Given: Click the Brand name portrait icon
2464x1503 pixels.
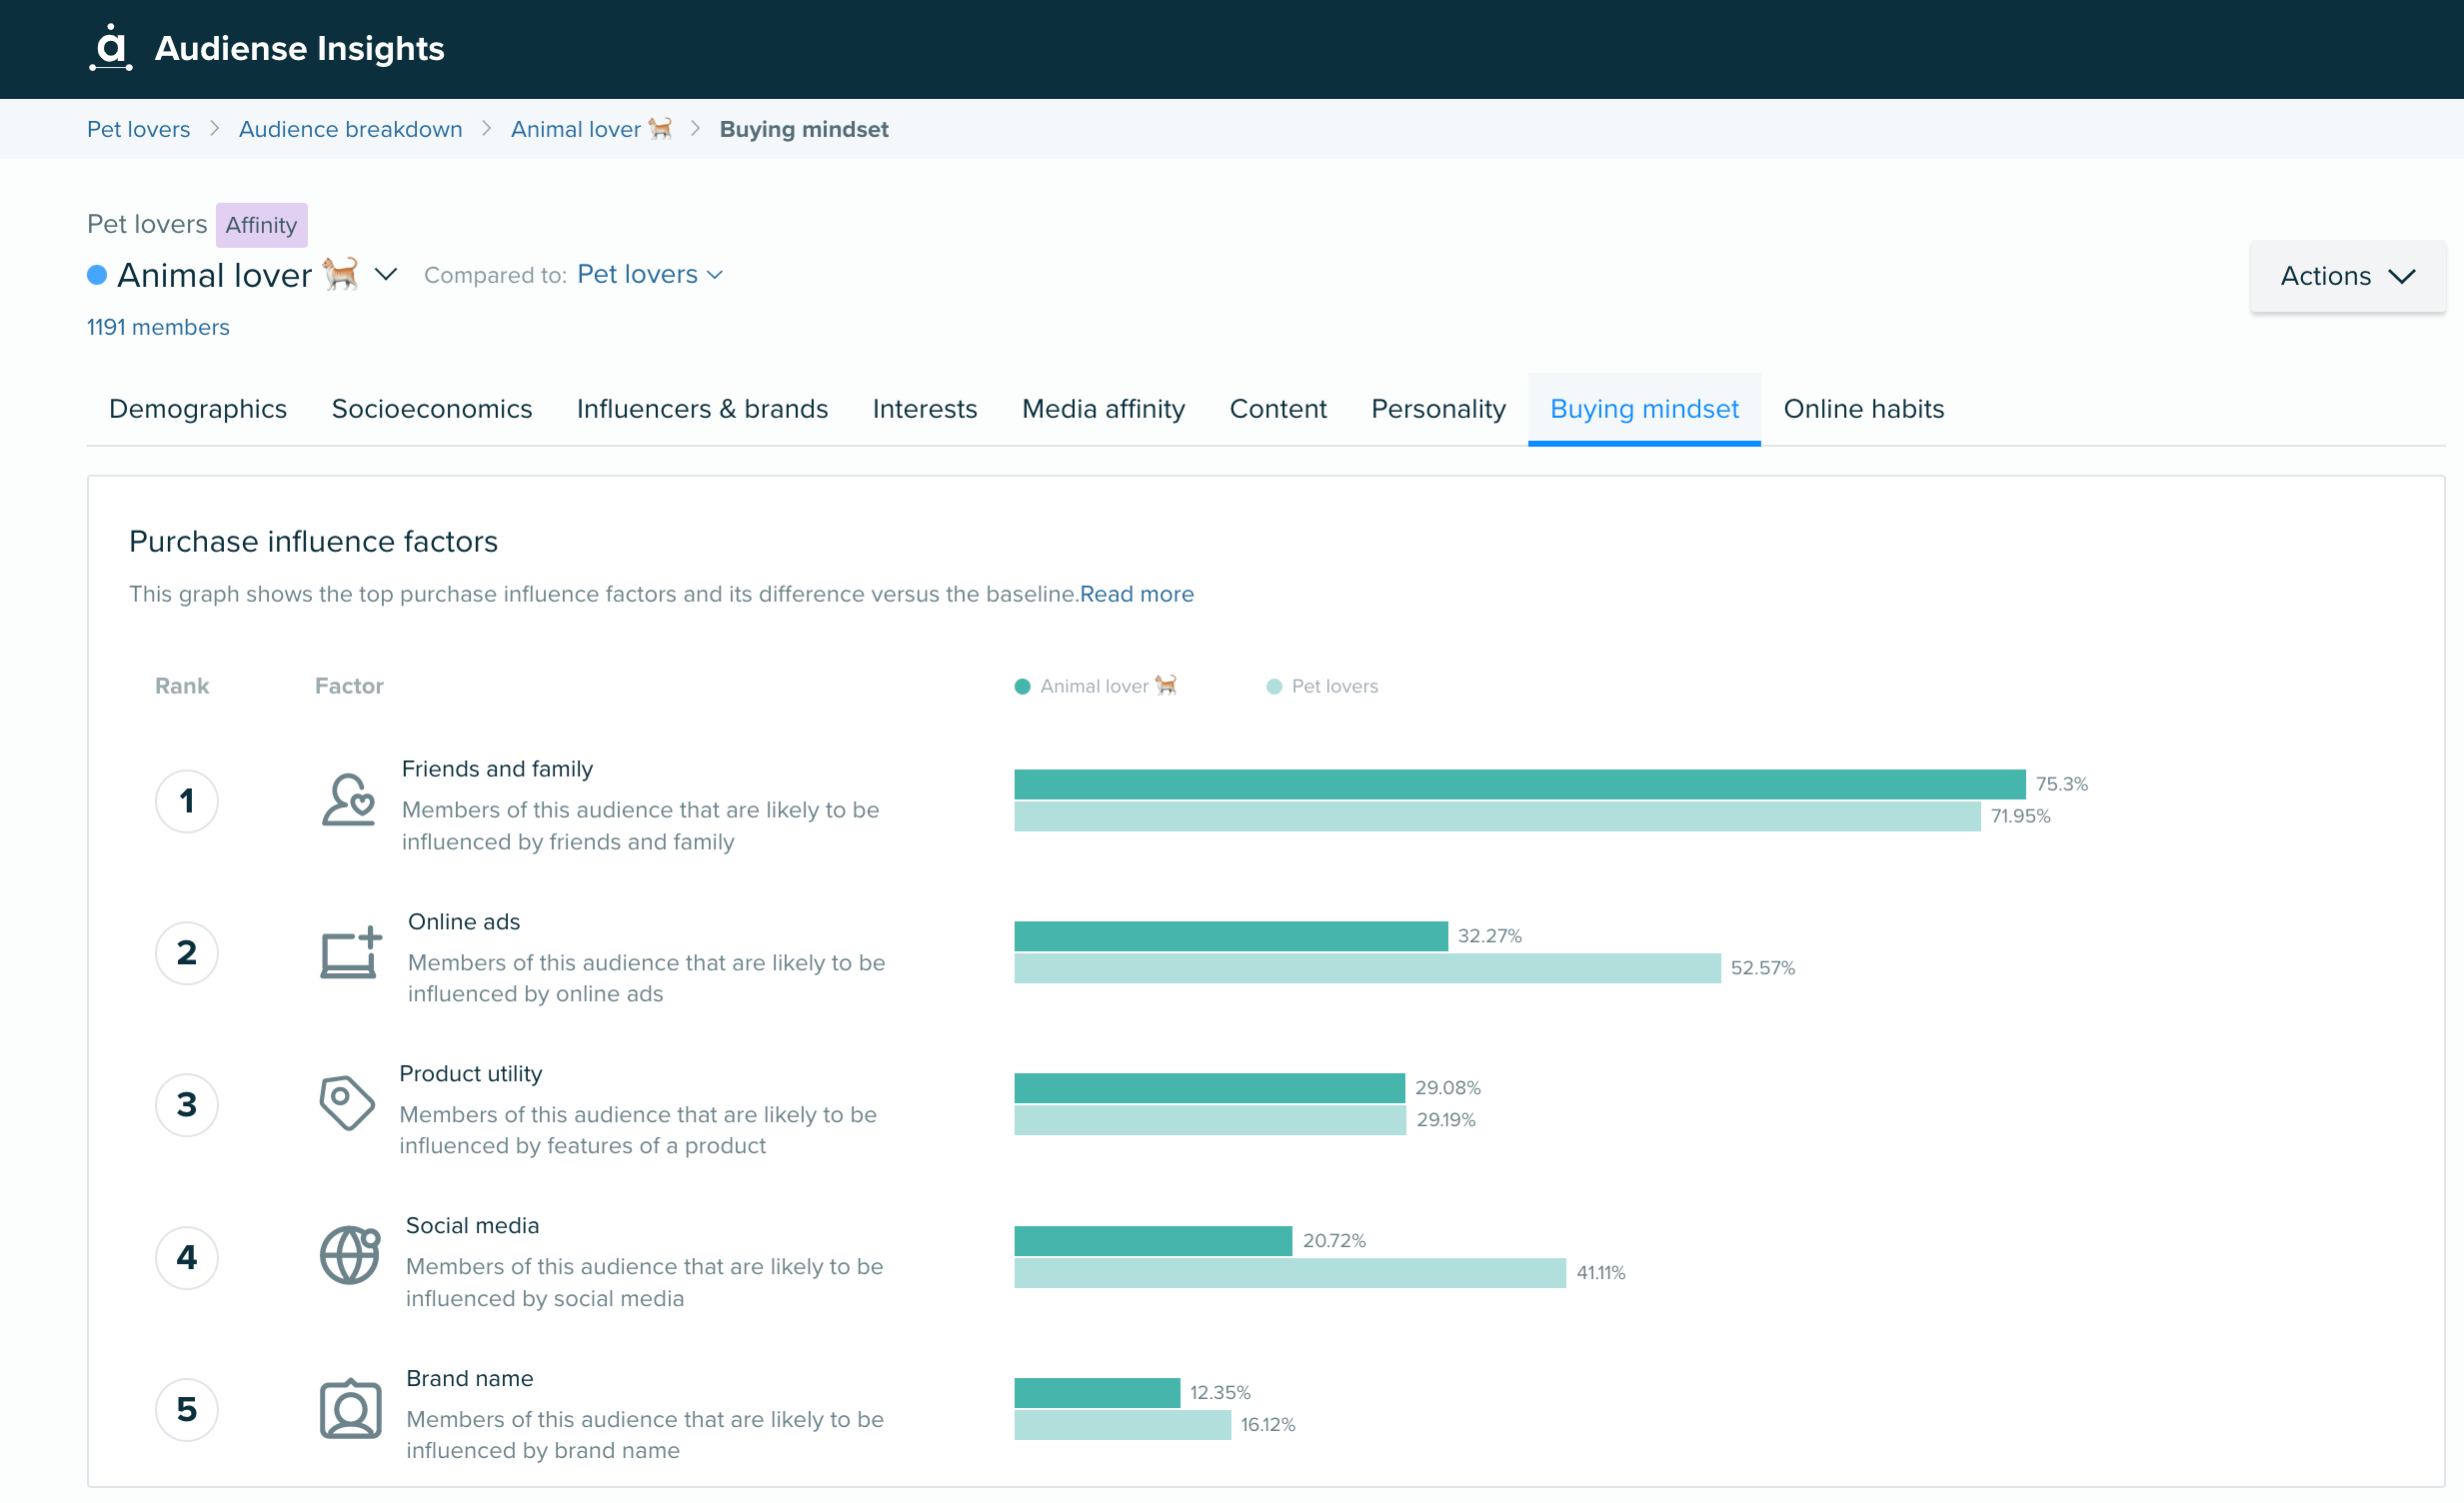Looking at the screenshot, I should [x=350, y=1409].
